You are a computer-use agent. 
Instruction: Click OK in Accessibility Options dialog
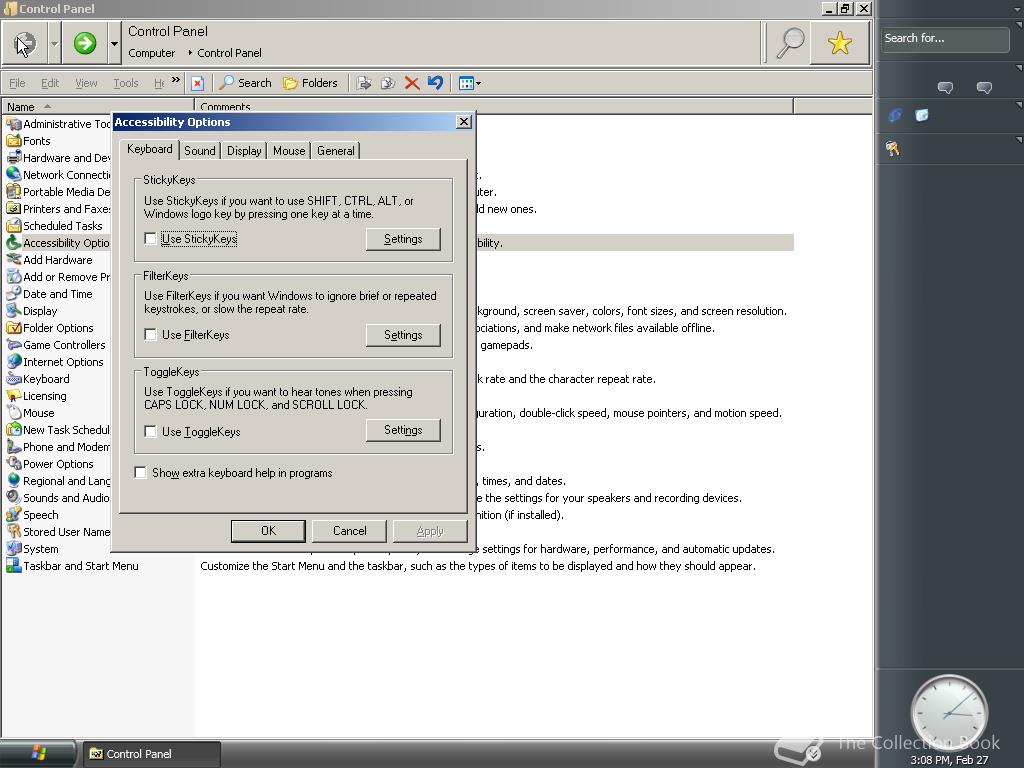[268, 531]
